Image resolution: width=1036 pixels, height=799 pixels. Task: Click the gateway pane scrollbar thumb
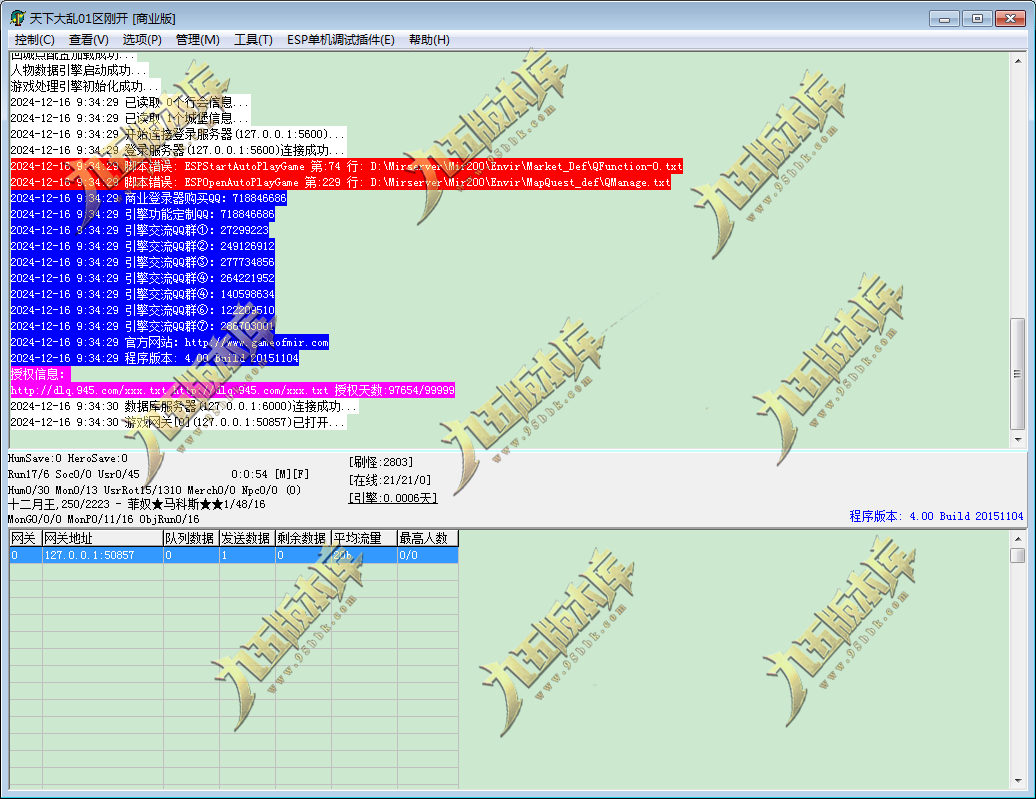point(1018,555)
